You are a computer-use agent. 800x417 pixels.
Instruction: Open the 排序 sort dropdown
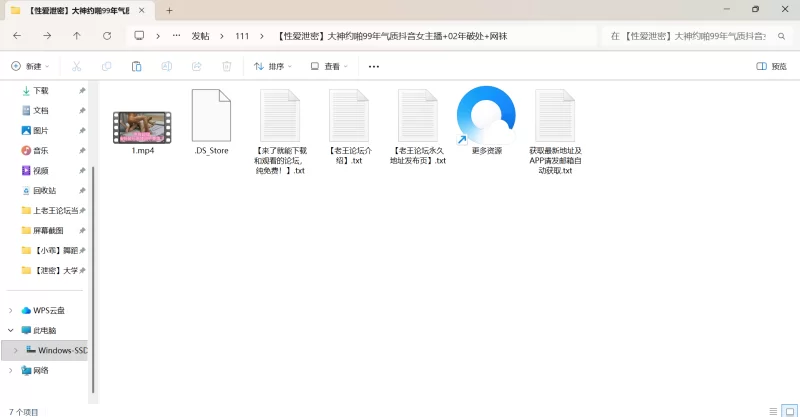tap(273, 66)
